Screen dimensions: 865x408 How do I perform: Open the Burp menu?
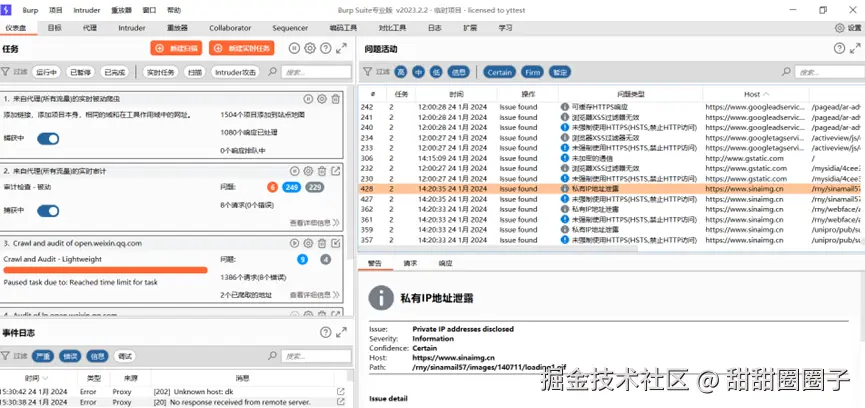30,10
